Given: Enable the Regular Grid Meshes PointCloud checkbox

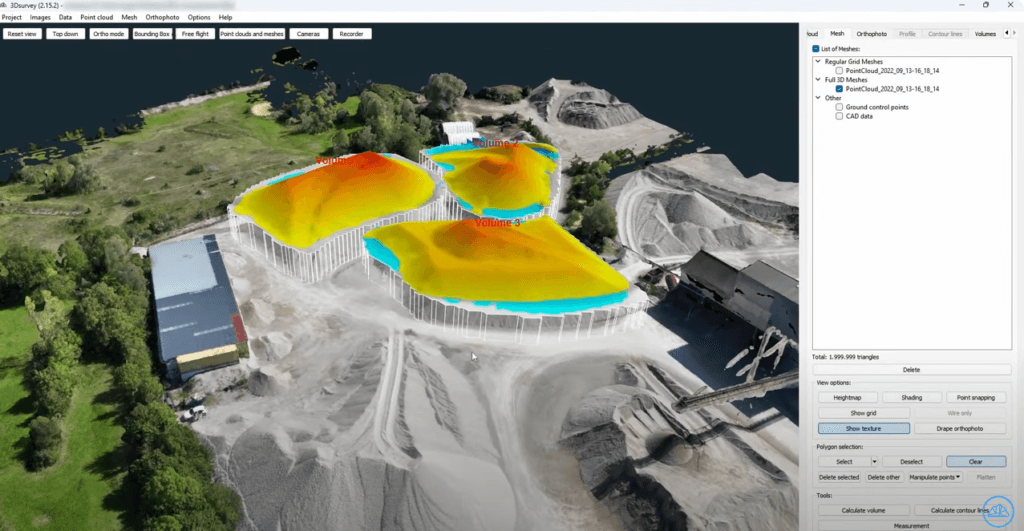Looking at the screenshot, I should pos(839,71).
